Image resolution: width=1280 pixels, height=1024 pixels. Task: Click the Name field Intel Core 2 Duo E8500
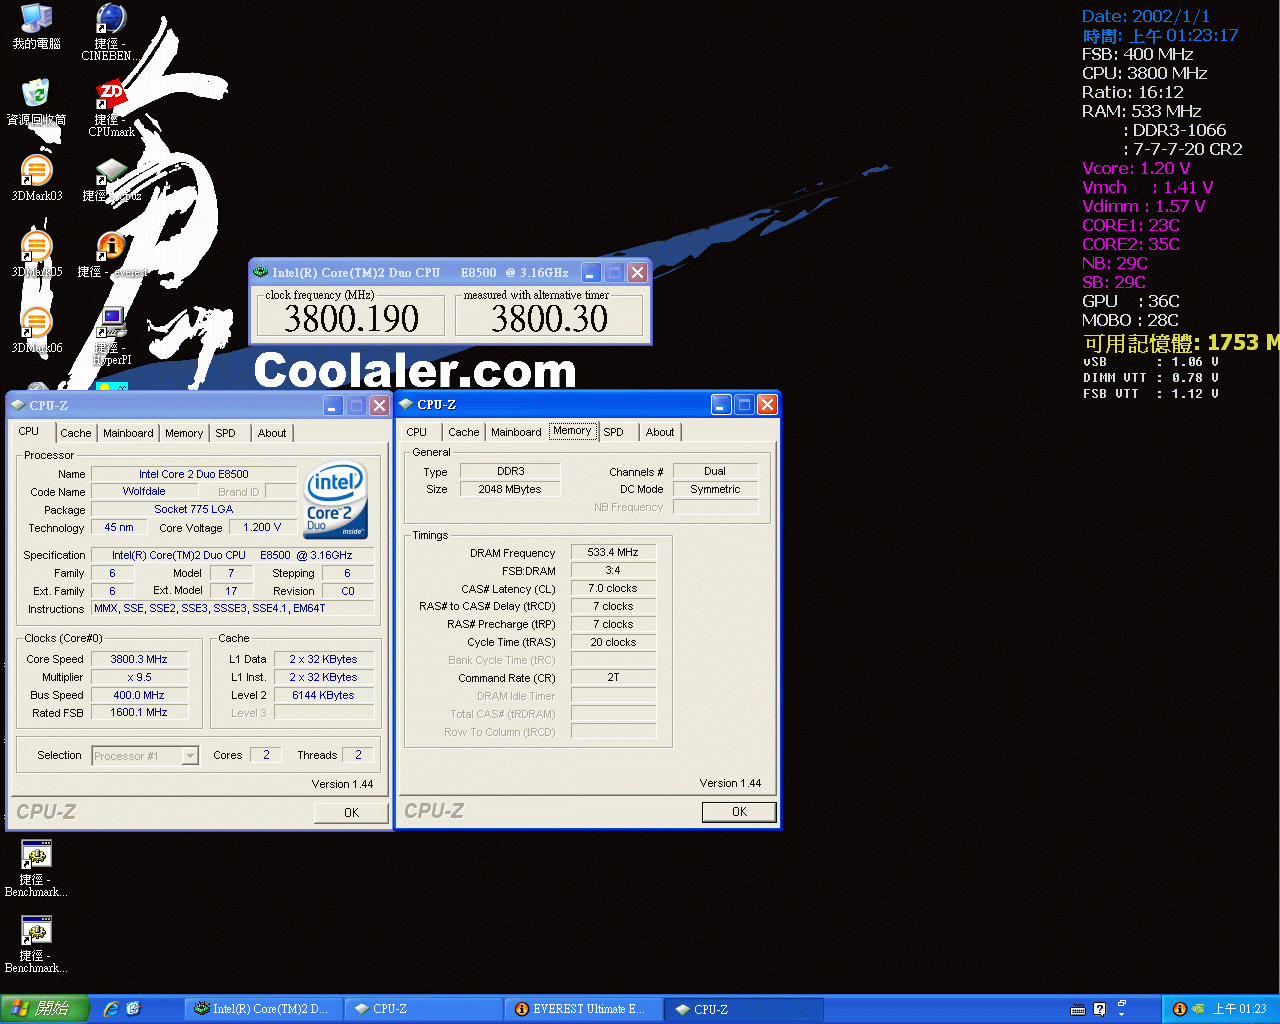click(x=194, y=474)
